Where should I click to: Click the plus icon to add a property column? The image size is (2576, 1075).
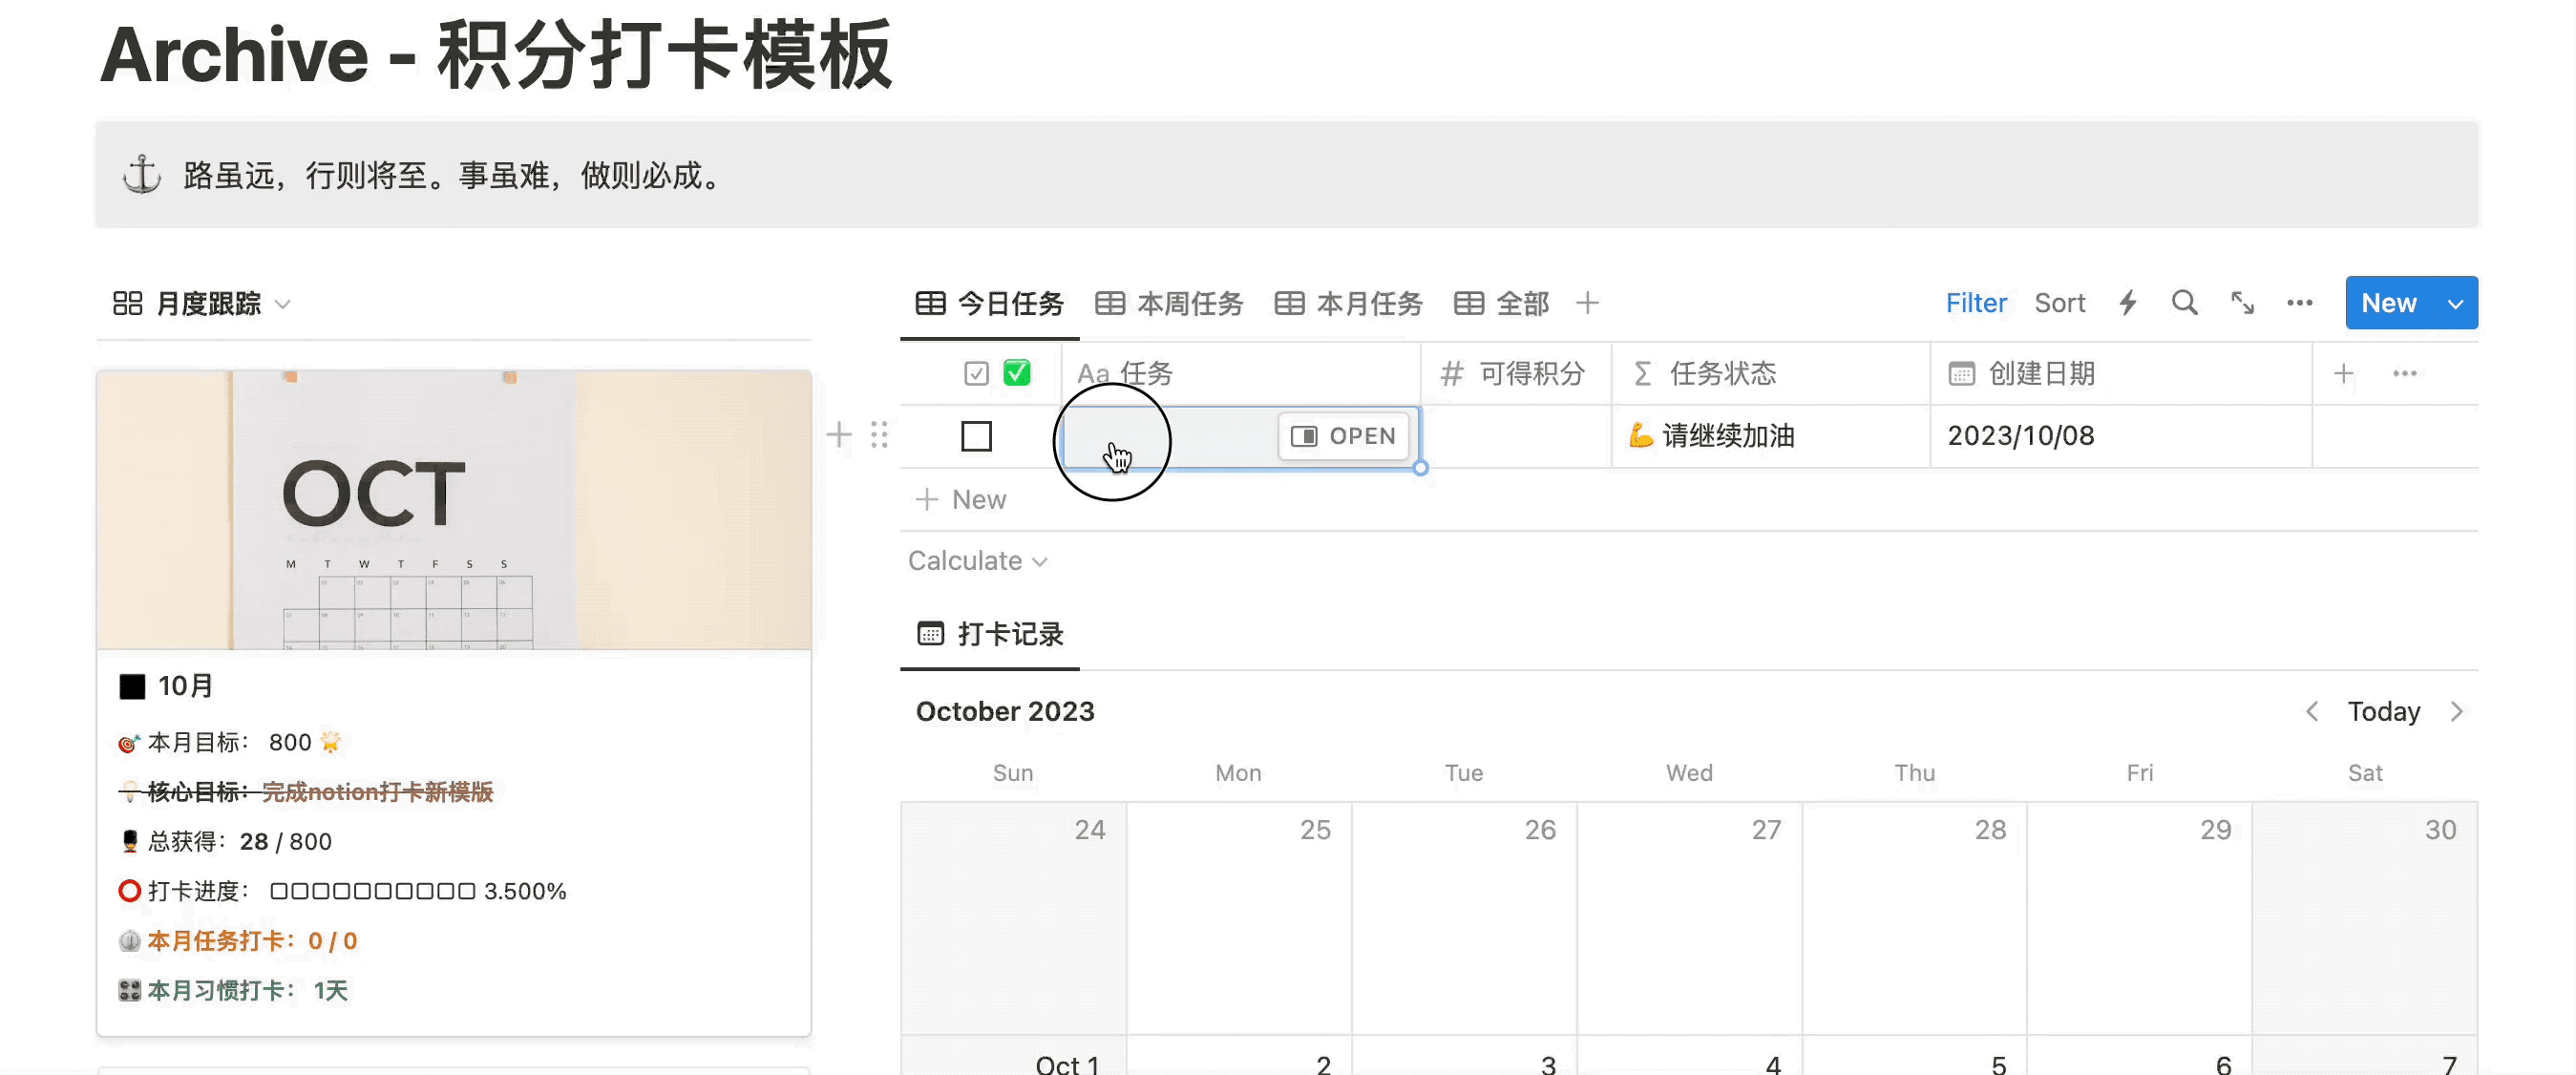[x=2343, y=373]
